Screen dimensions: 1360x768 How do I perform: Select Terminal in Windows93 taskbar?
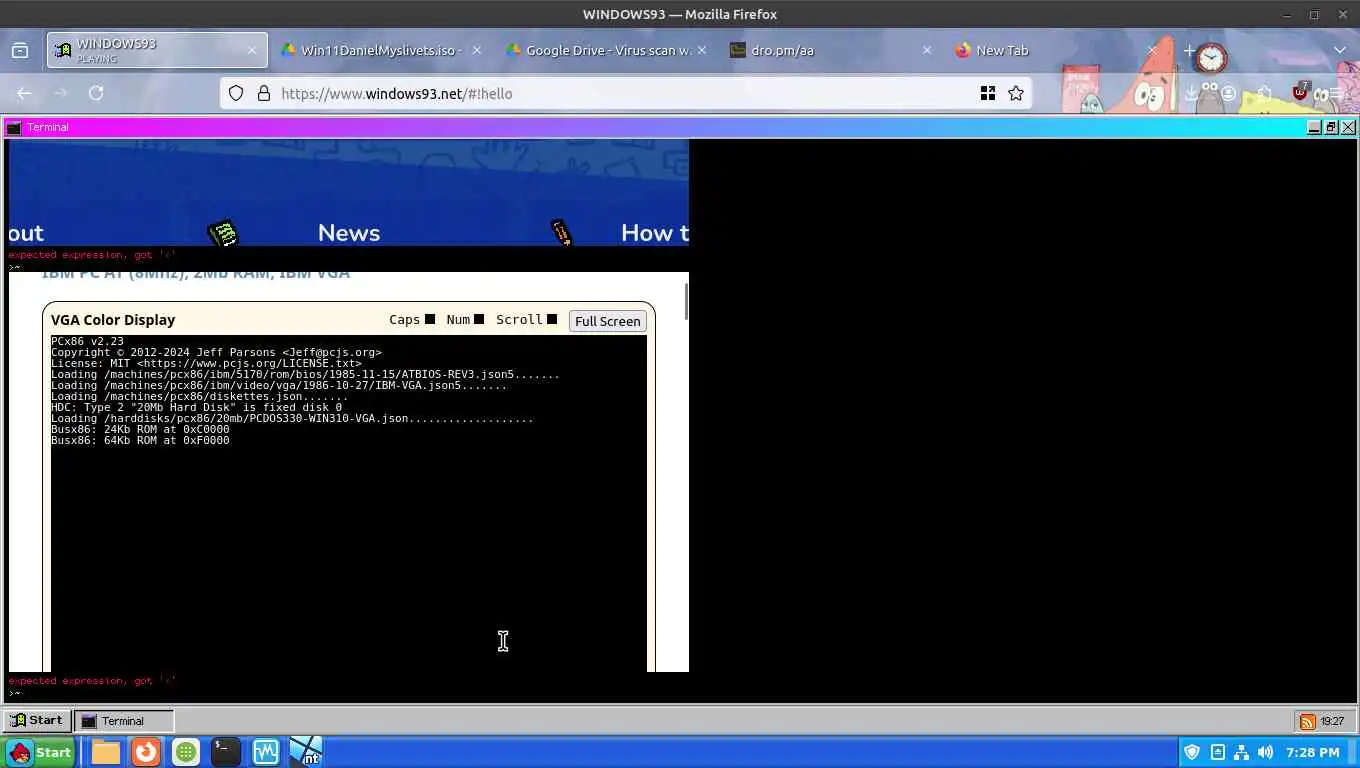pyautogui.click(x=124, y=720)
